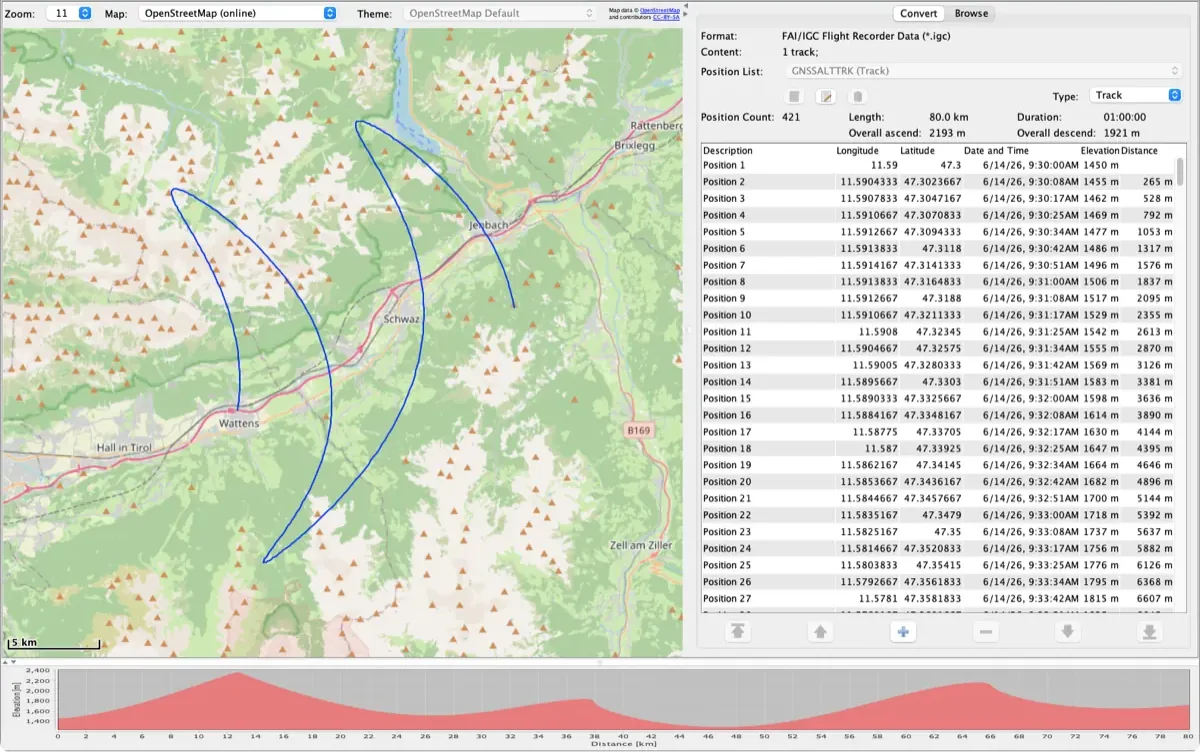Click the delete position list trash icon
The height and width of the screenshot is (752, 1200).
[857, 97]
